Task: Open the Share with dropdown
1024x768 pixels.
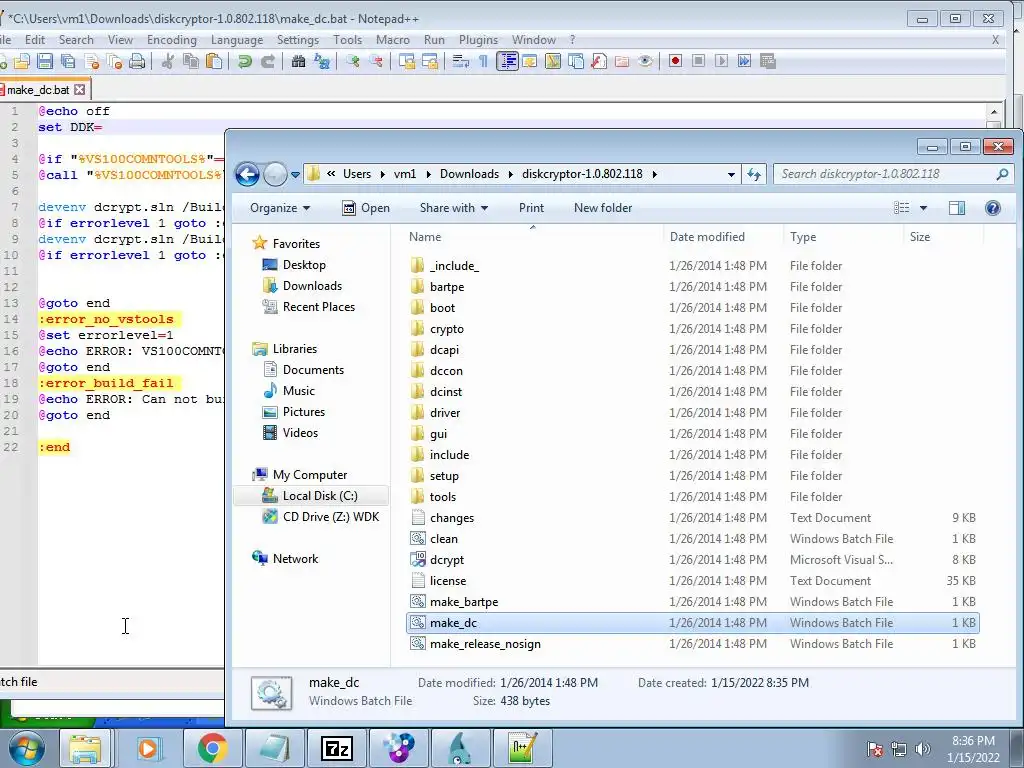Action: [454, 208]
